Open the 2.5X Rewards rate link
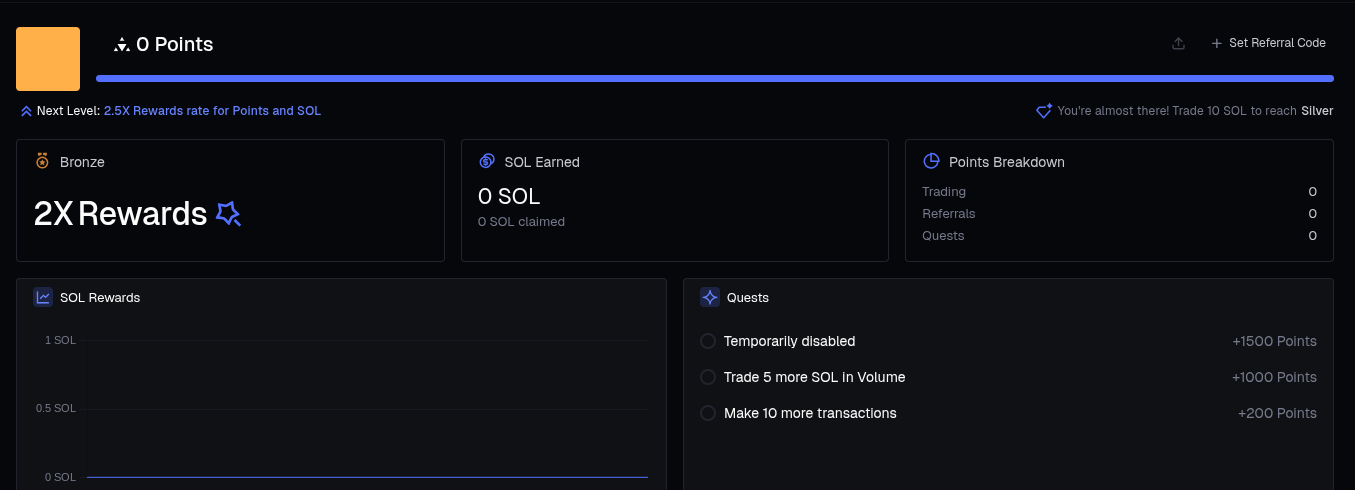 coord(212,111)
